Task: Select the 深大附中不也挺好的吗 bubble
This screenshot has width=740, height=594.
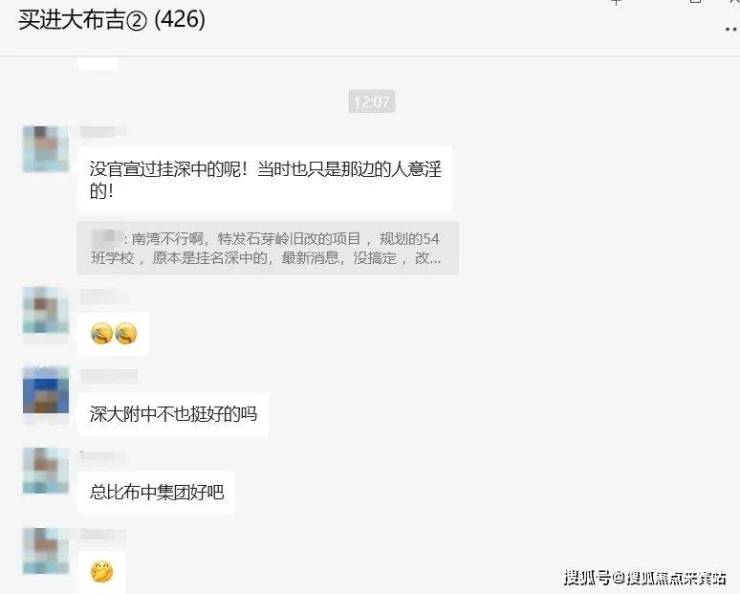Action: [x=173, y=414]
